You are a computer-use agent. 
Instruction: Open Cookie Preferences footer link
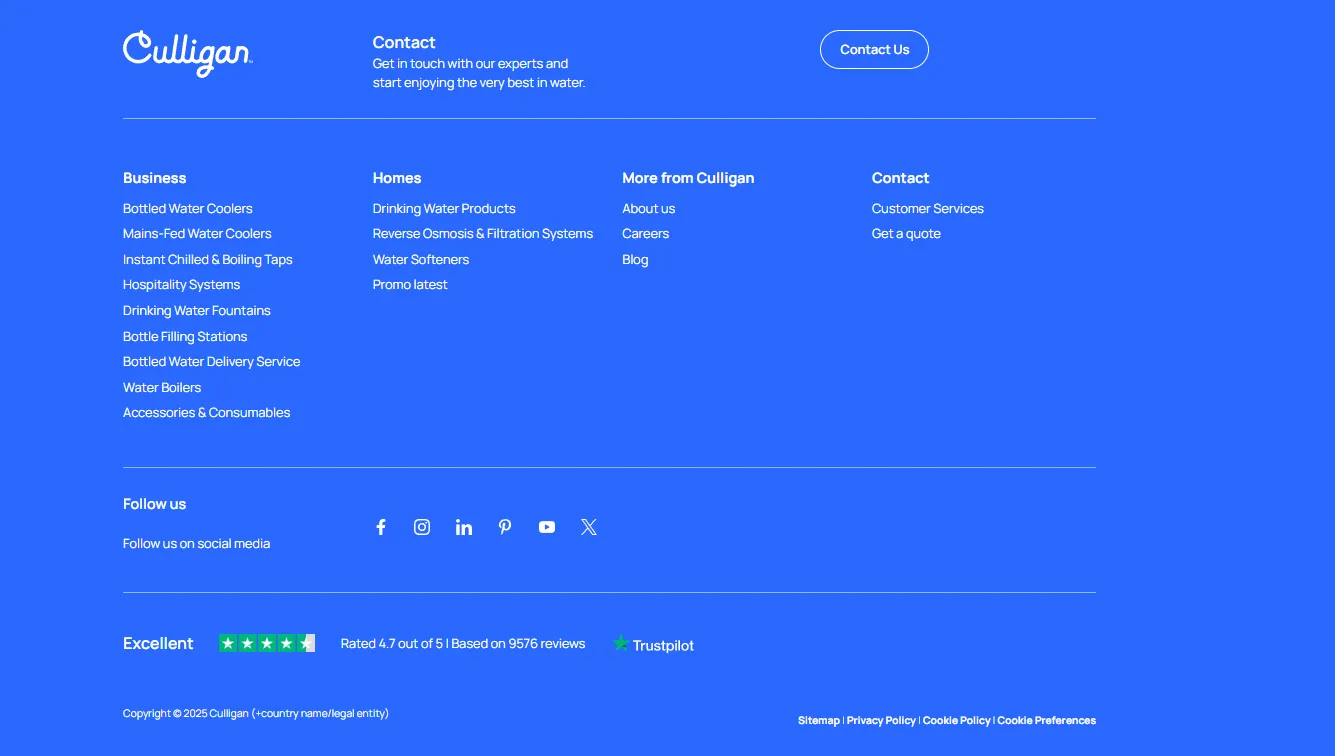click(1046, 721)
